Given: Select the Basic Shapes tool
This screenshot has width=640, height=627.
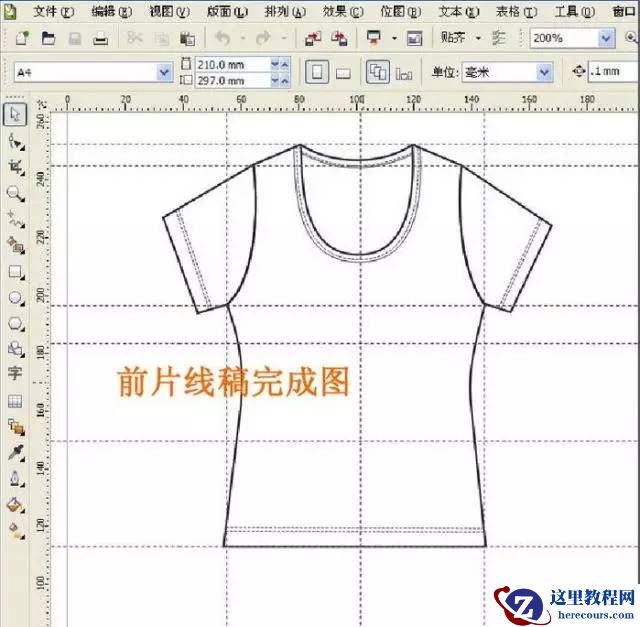Looking at the screenshot, I should [x=16, y=349].
